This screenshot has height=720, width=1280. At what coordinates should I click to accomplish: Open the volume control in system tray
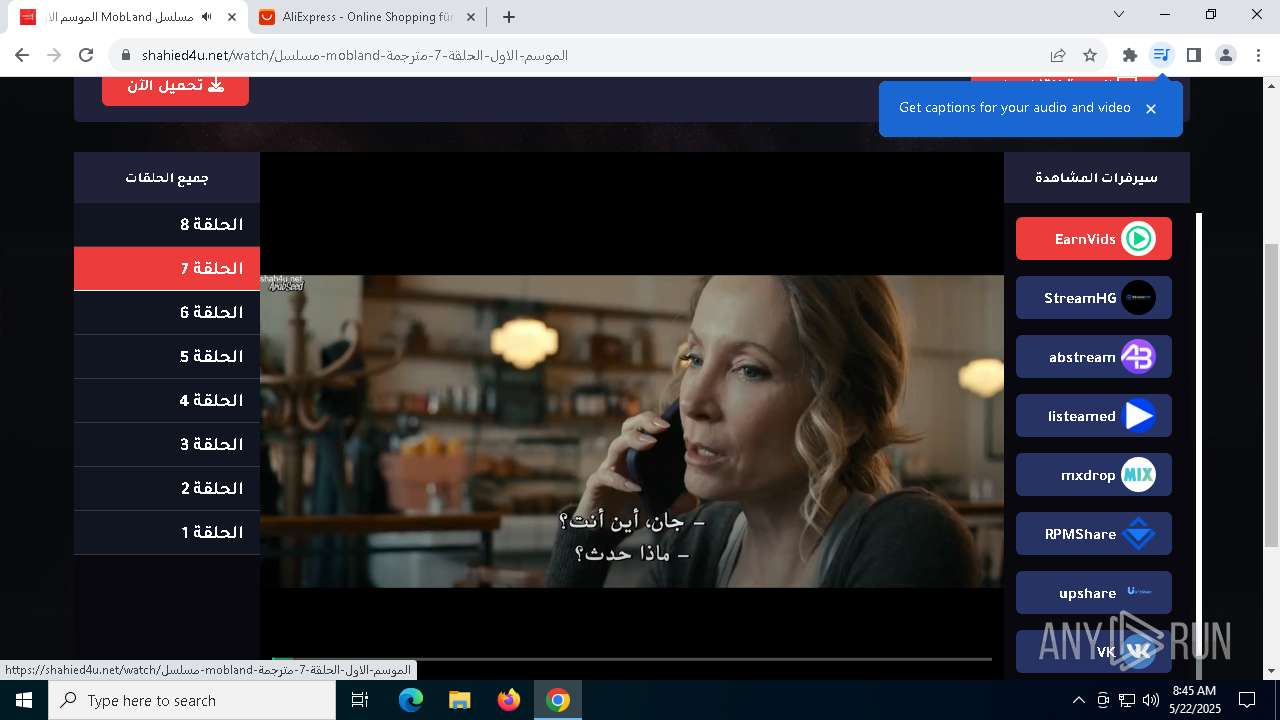pyautogui.click(x=1151, y=700)
